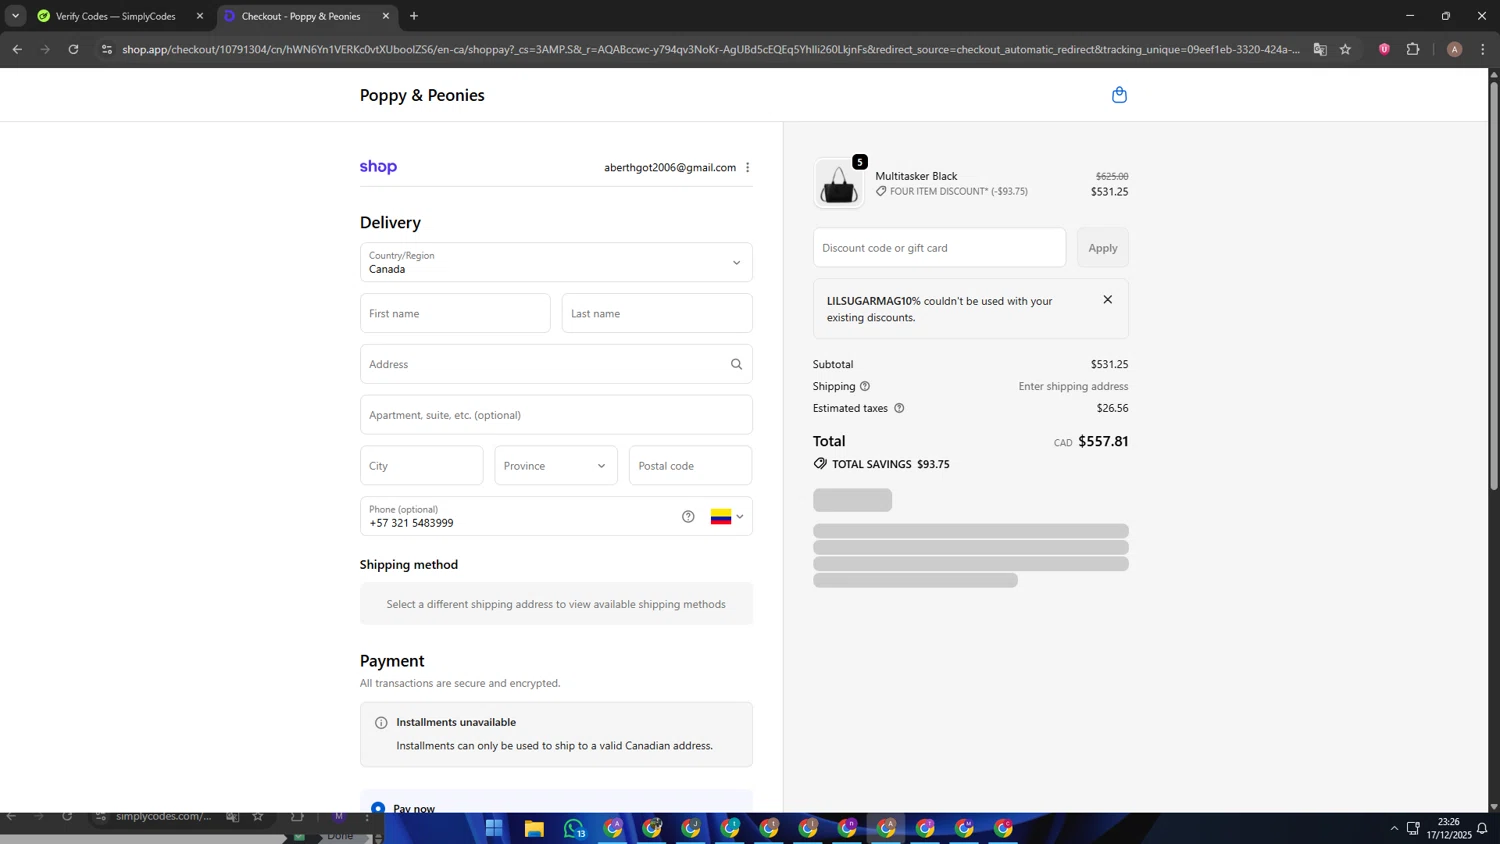The height and width of the screenshot is (844, 1500).
Task: Click the $26.56 estimated taxes value
Action: pos(1112,408)
